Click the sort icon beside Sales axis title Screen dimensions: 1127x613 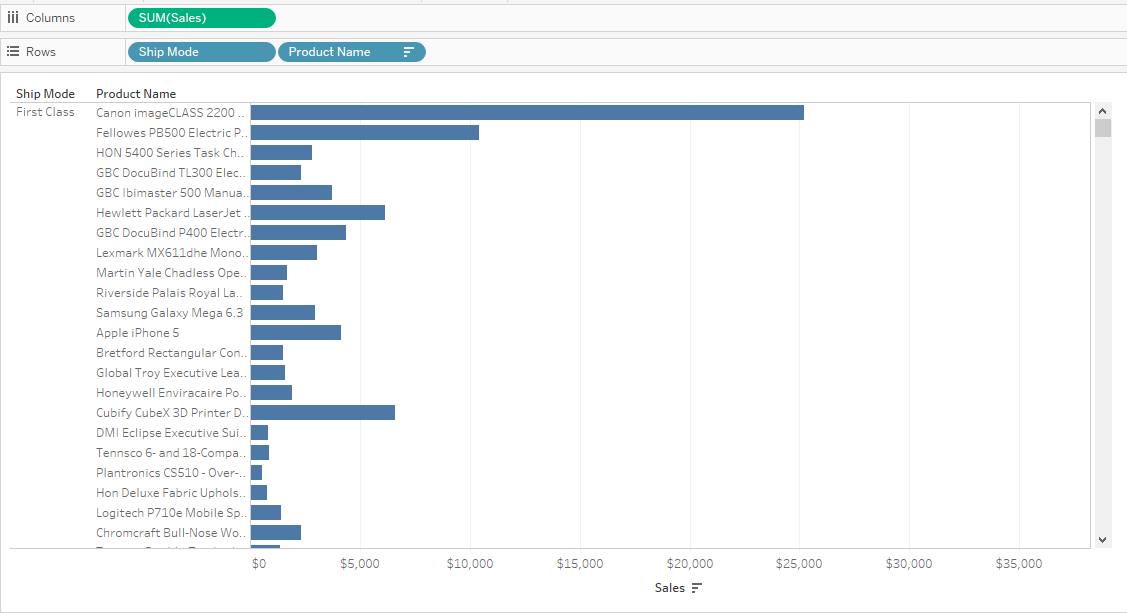click(697, 588)
